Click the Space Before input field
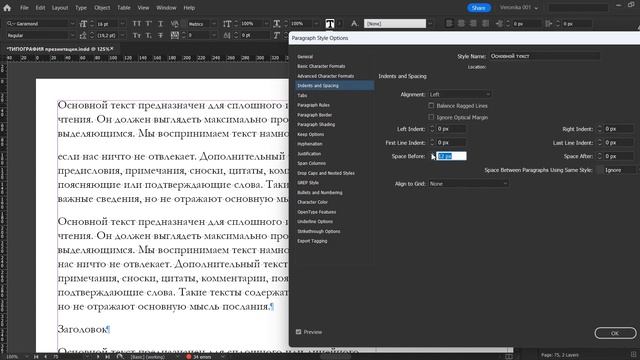The height and width of the screenshot is (360, 640). click(451, 156)
